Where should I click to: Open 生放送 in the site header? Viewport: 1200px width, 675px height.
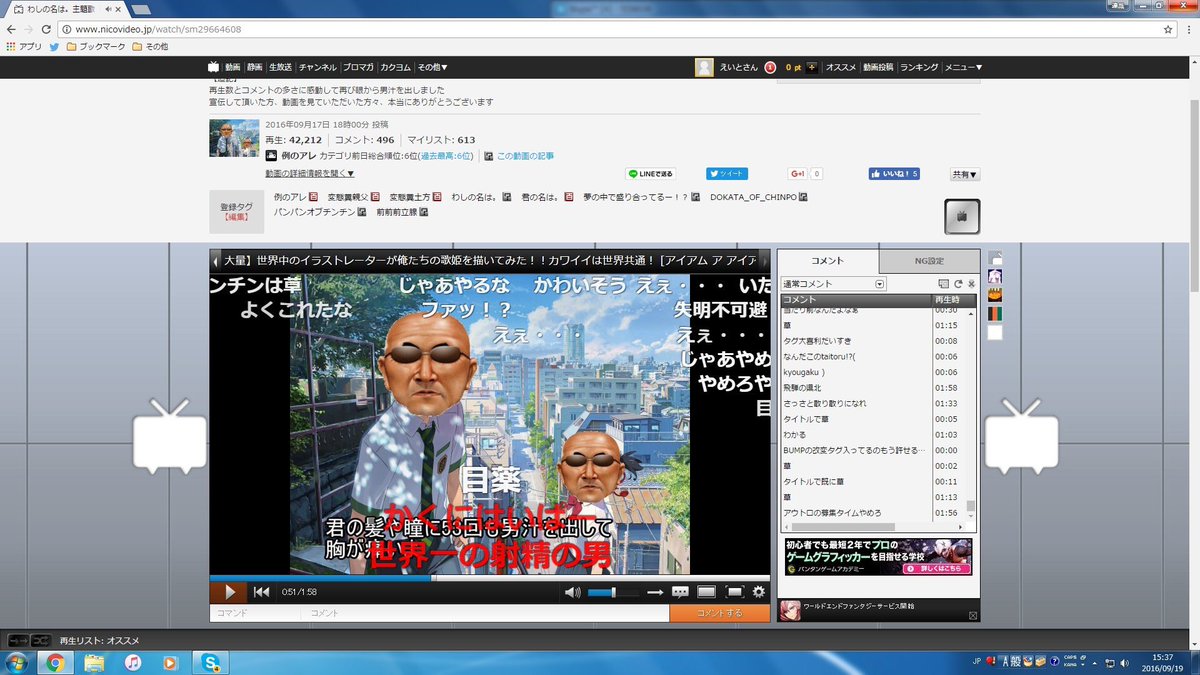point(281,67)
